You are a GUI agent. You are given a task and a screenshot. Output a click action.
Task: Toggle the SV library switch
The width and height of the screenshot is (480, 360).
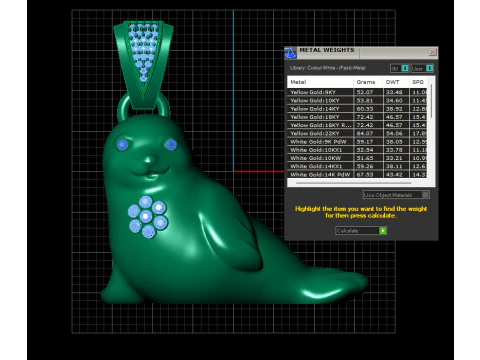click(x=405, y=68)
